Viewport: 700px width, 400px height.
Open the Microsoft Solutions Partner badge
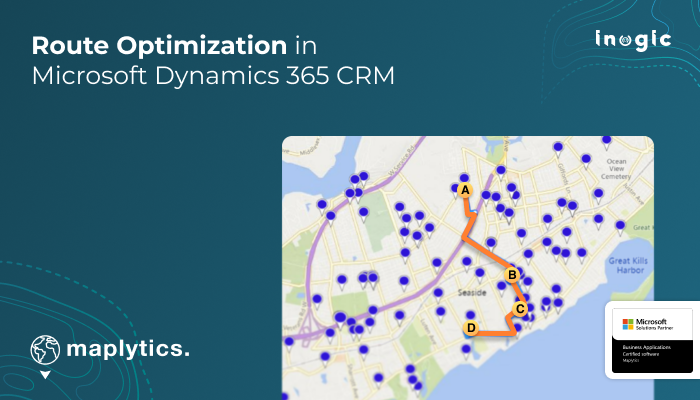click(x=652, y=340)
